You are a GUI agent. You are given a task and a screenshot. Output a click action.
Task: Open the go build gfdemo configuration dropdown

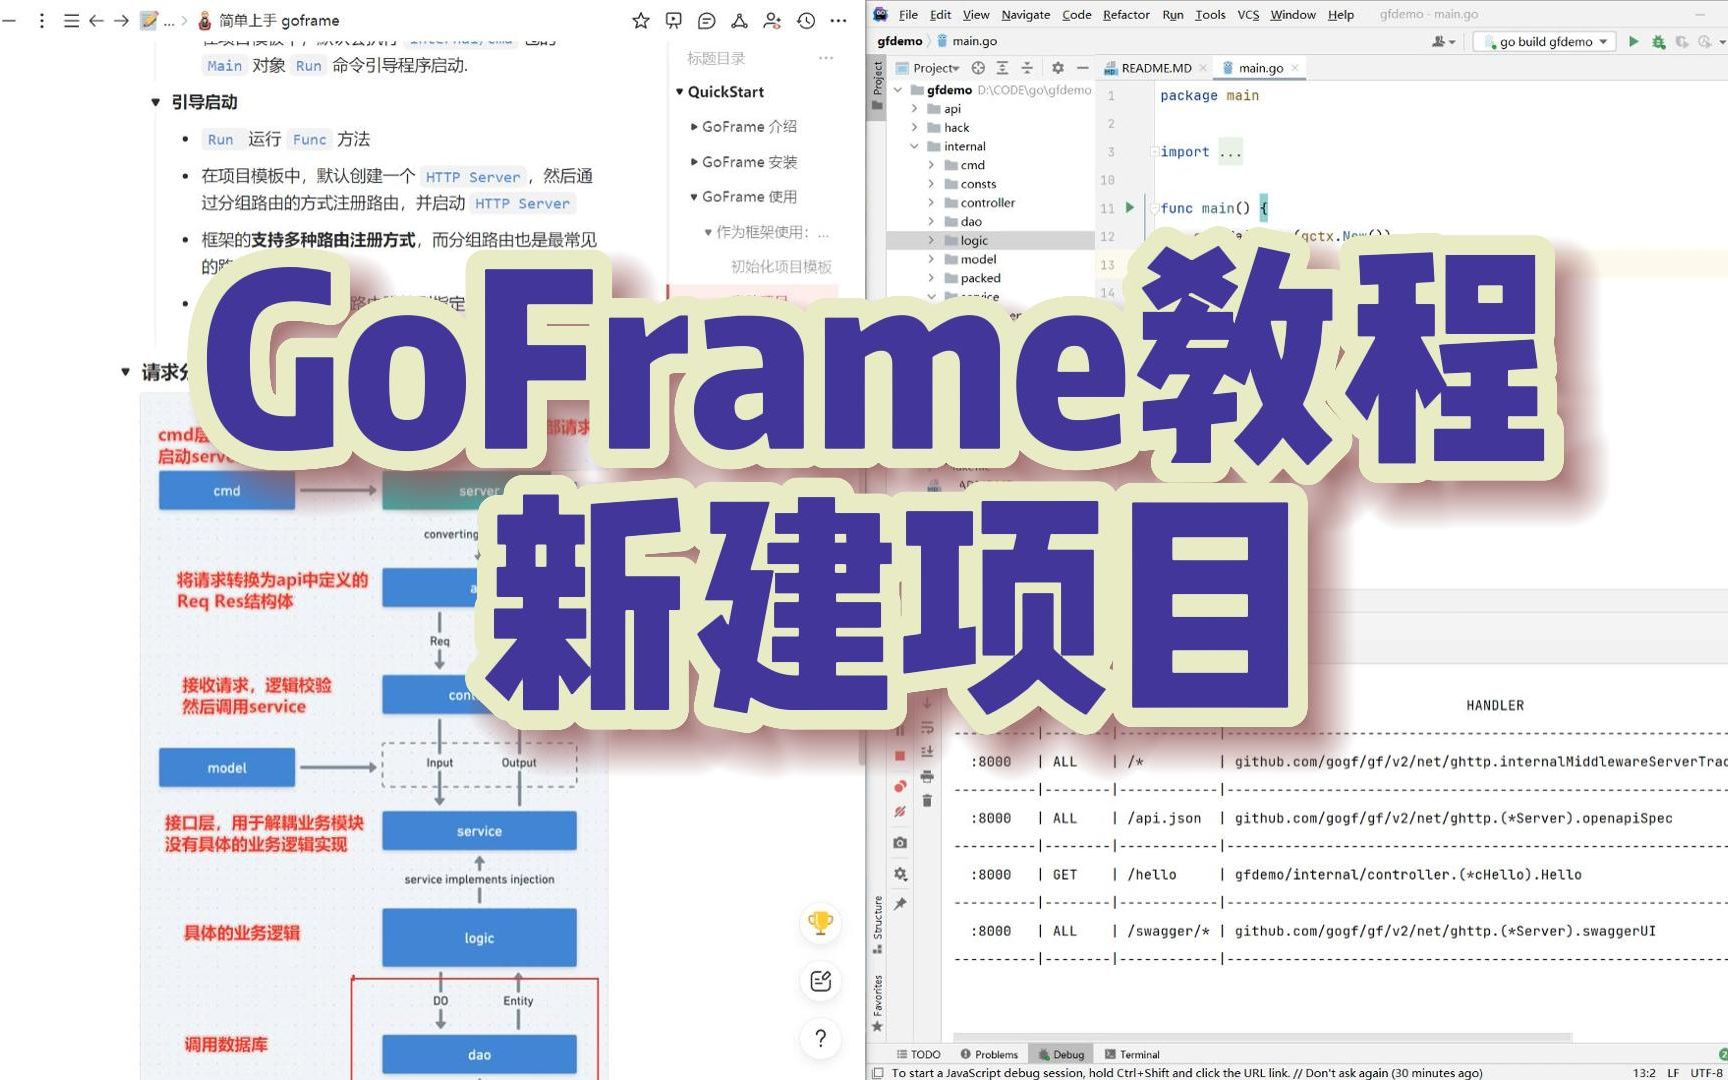(1545, 41)
